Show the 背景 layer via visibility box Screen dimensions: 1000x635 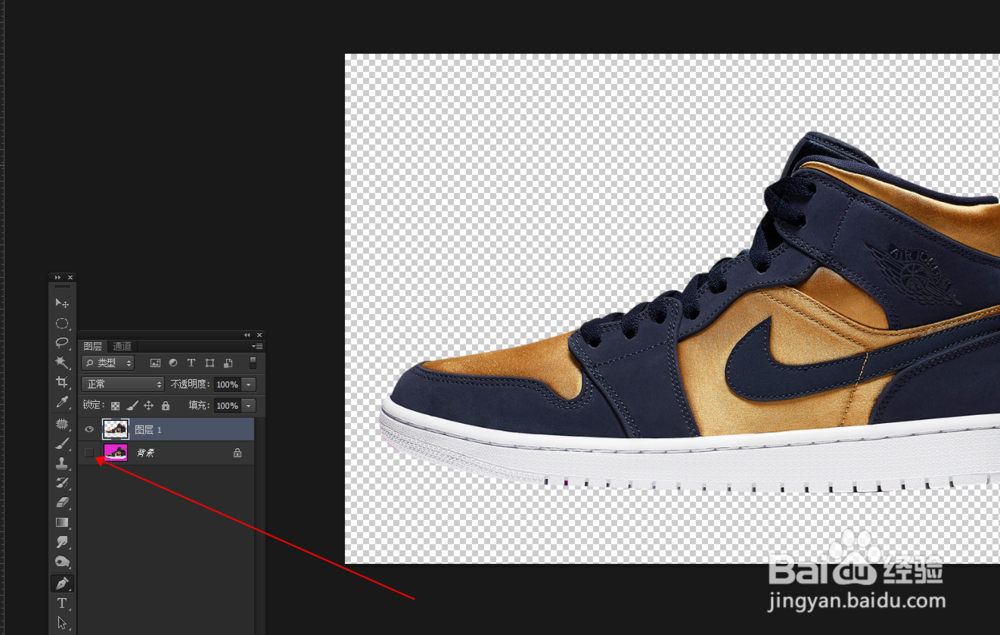pyautogui.click(x=89, y=452)
